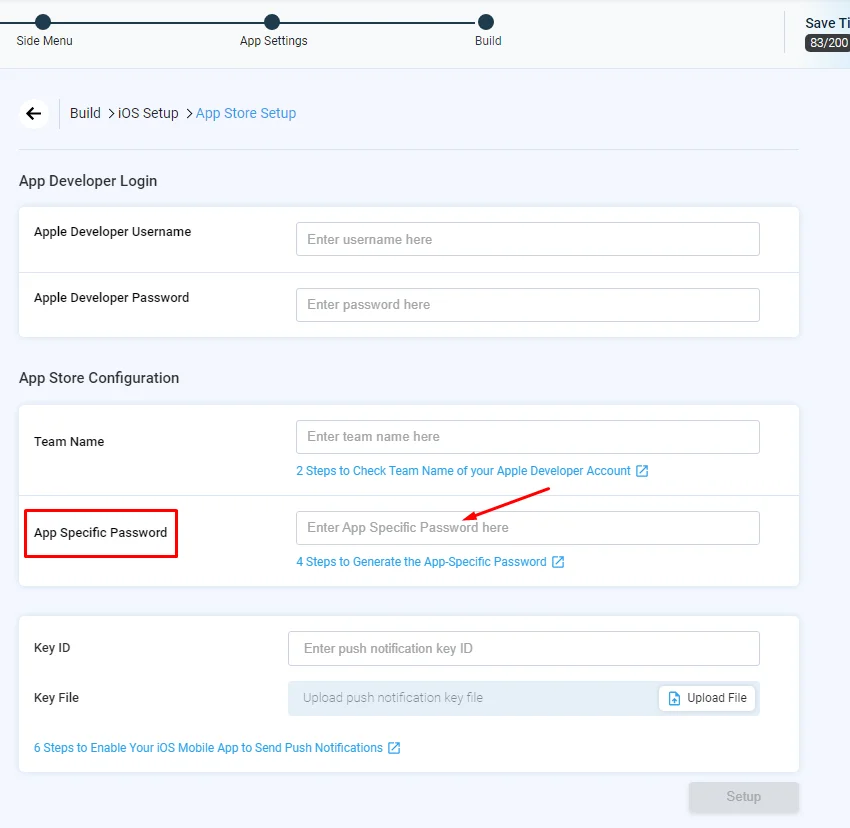Click the upload file document icon
Screen dimensions: 850x828
tap(674, 698)
